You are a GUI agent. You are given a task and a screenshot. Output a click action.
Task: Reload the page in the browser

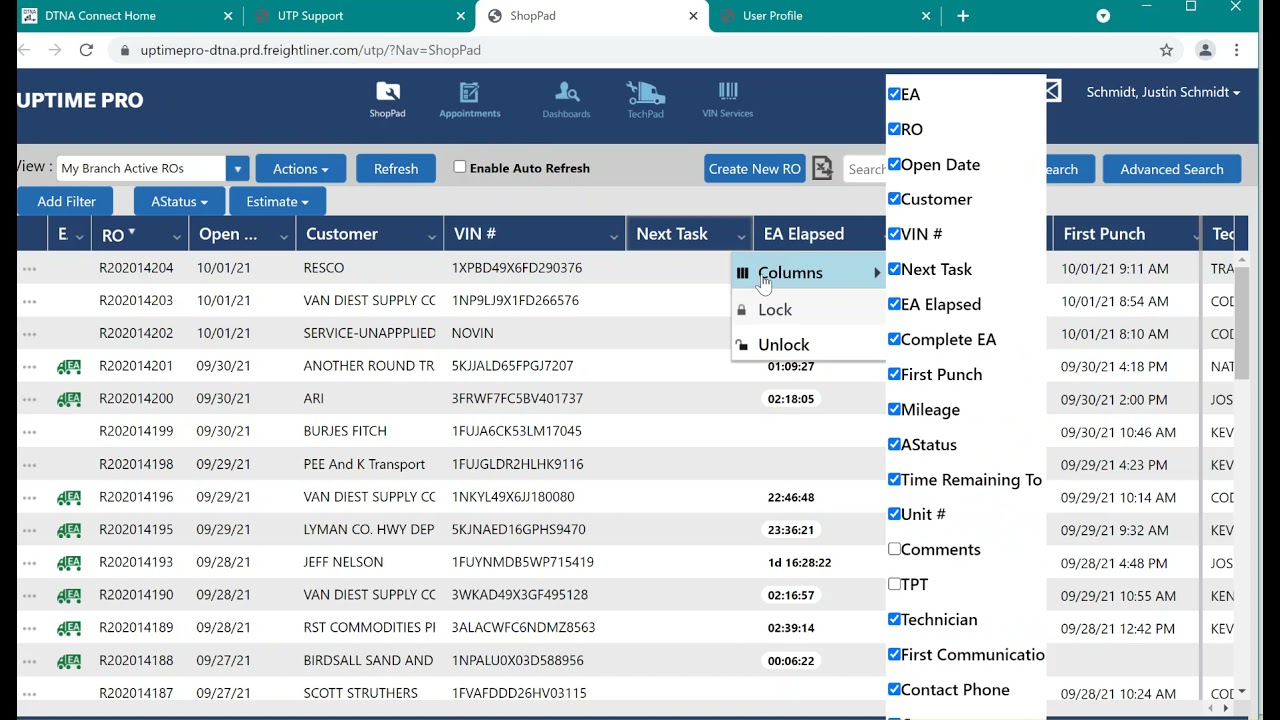(86, 50)
